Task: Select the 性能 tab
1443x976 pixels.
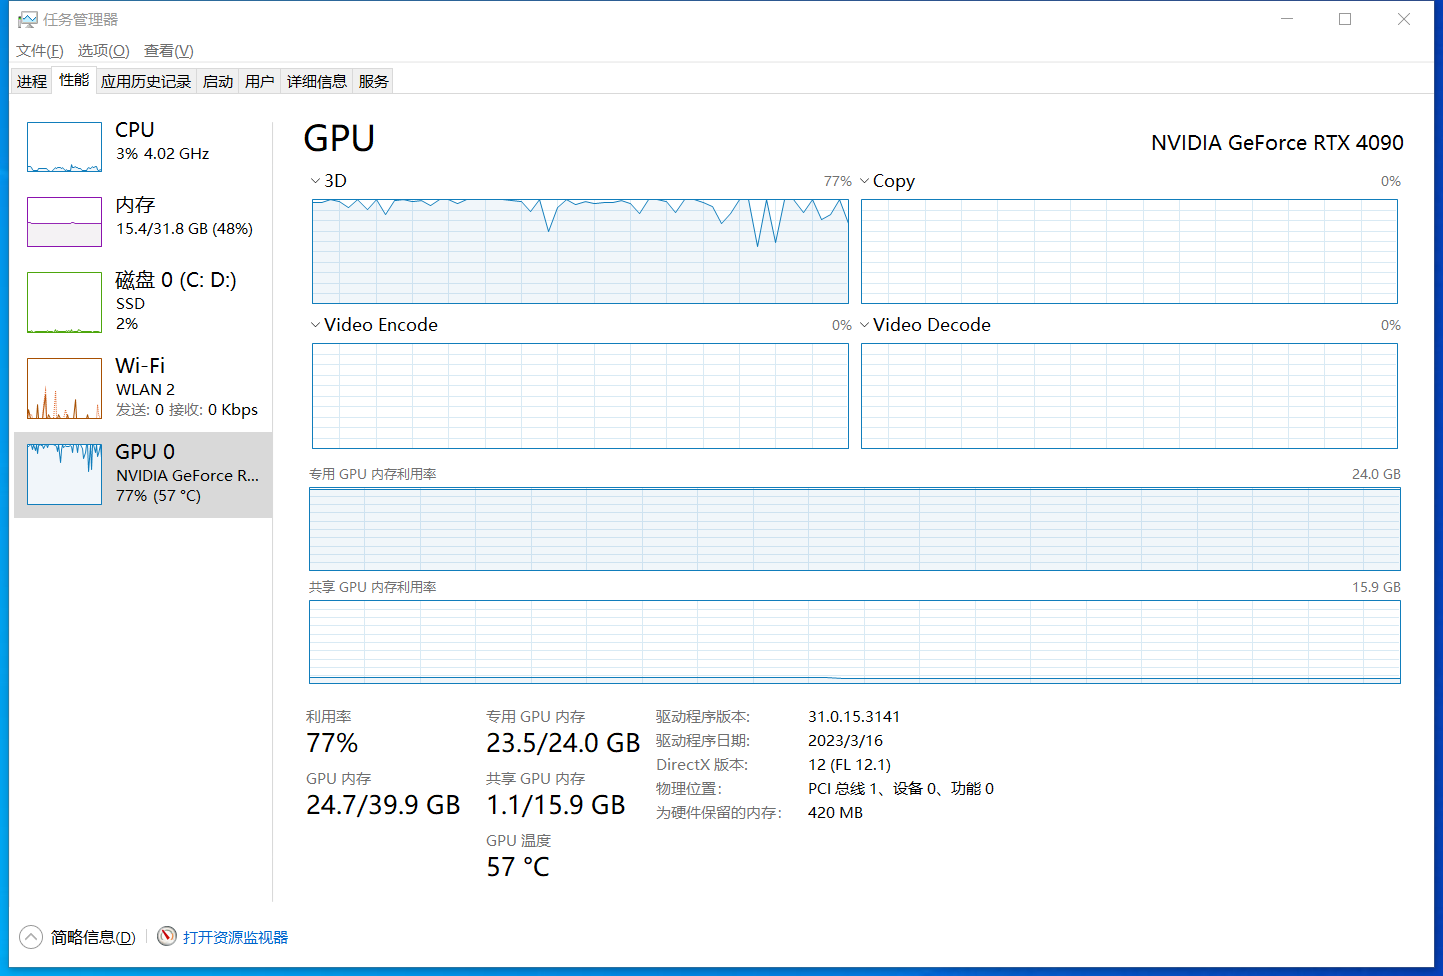Action: point(74,80)
